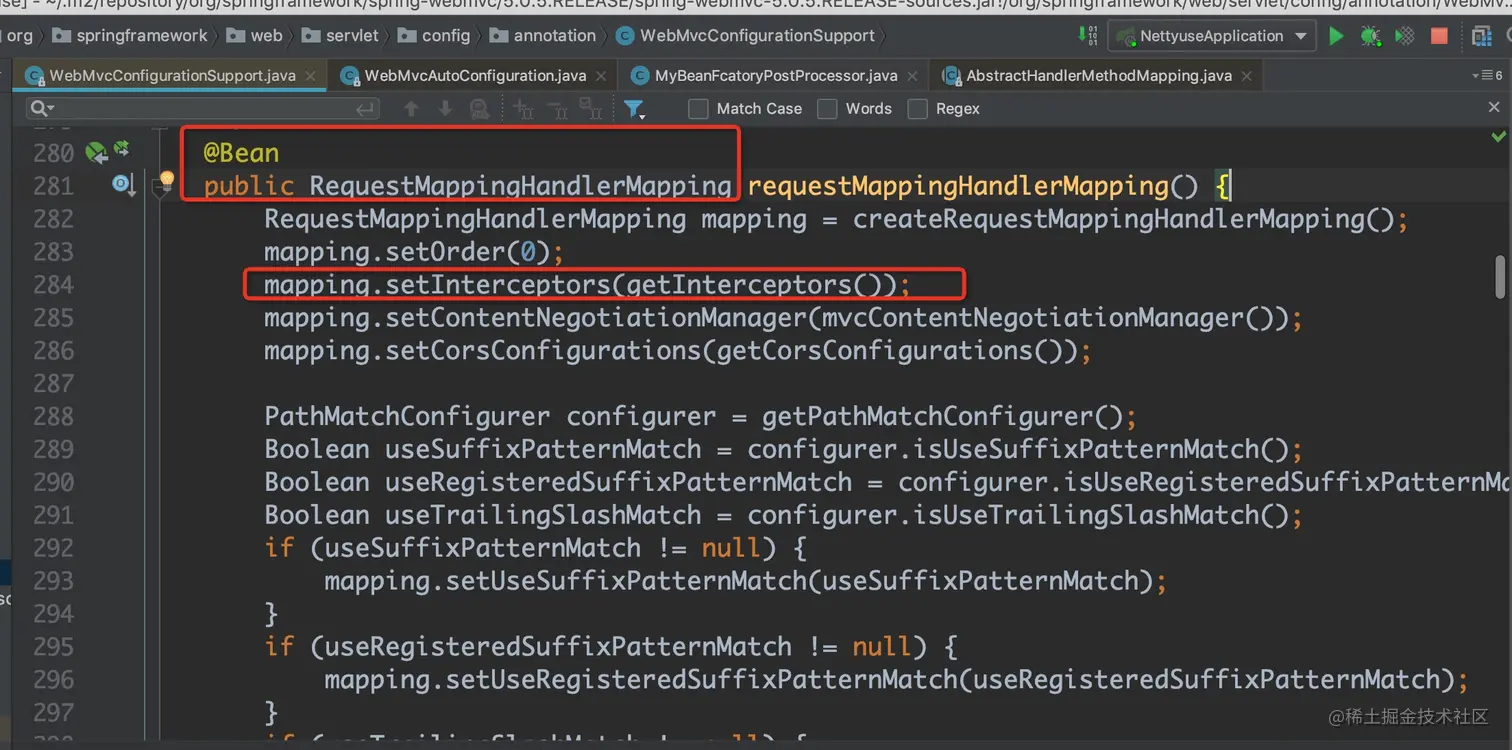The image size is (1512, 750).
Task: Click green inspection checkmark above scrollbar
Action: pos(1498,135)
